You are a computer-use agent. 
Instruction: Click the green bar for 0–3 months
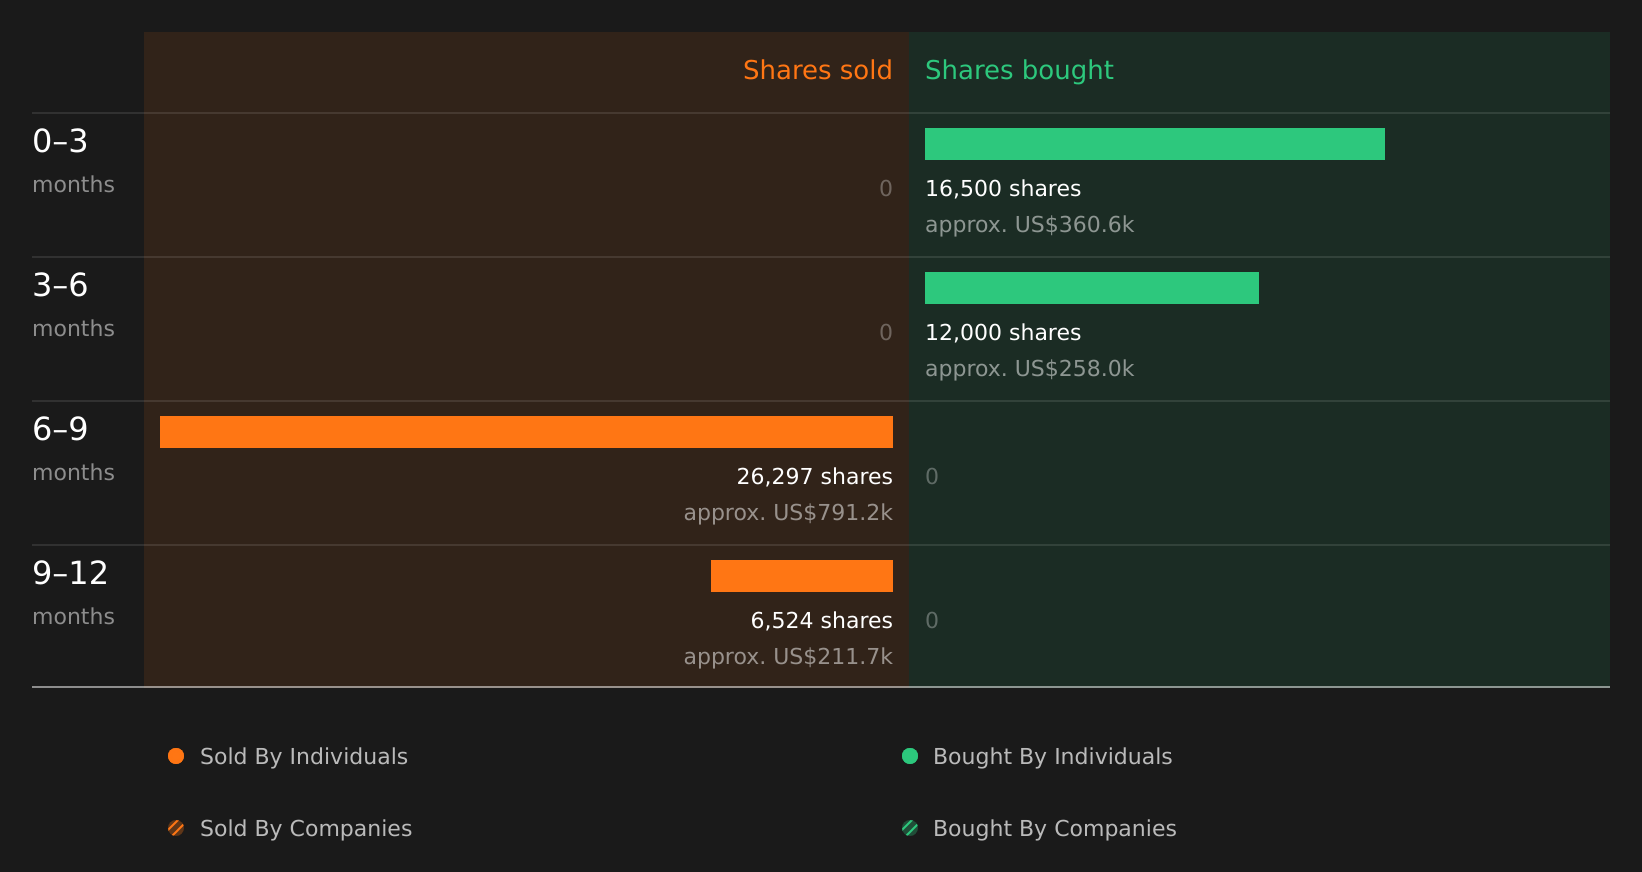pyautogui.click(x=1155, y=144)
